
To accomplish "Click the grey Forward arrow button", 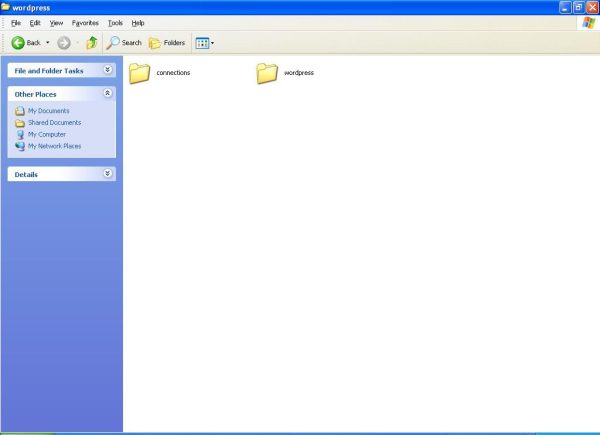I will [64, 43].
